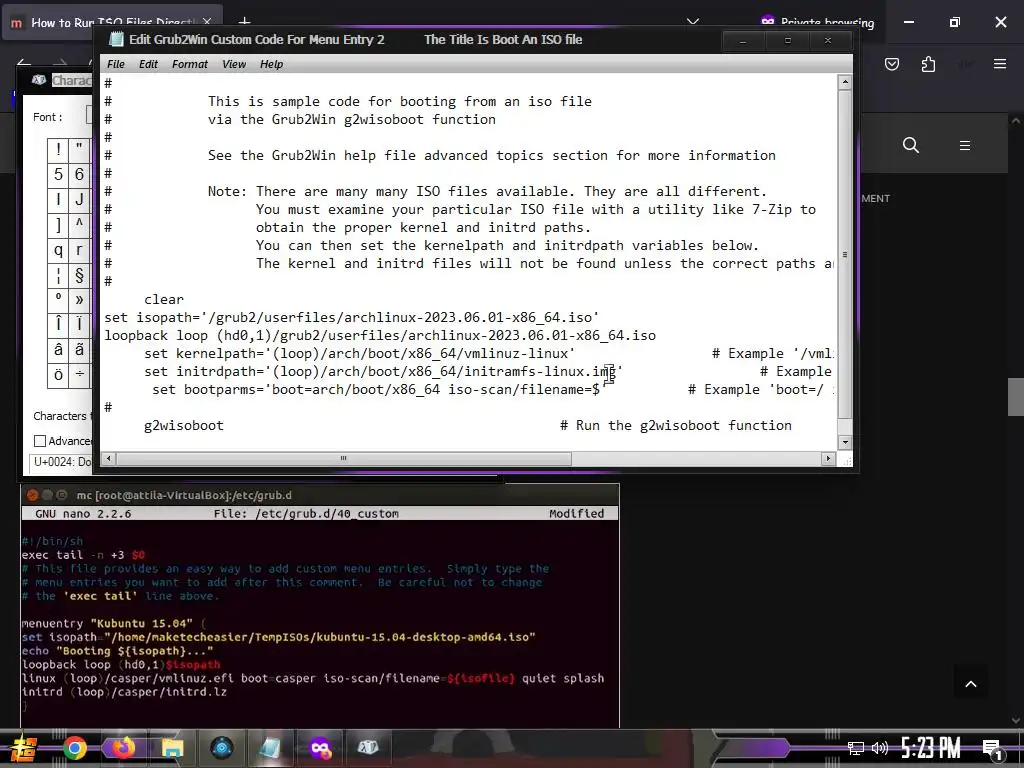The height and width of the screenshot is (768, 1024).
Task: Click the editor vertical scrollbar down arrow
Action: click(844, 442)
